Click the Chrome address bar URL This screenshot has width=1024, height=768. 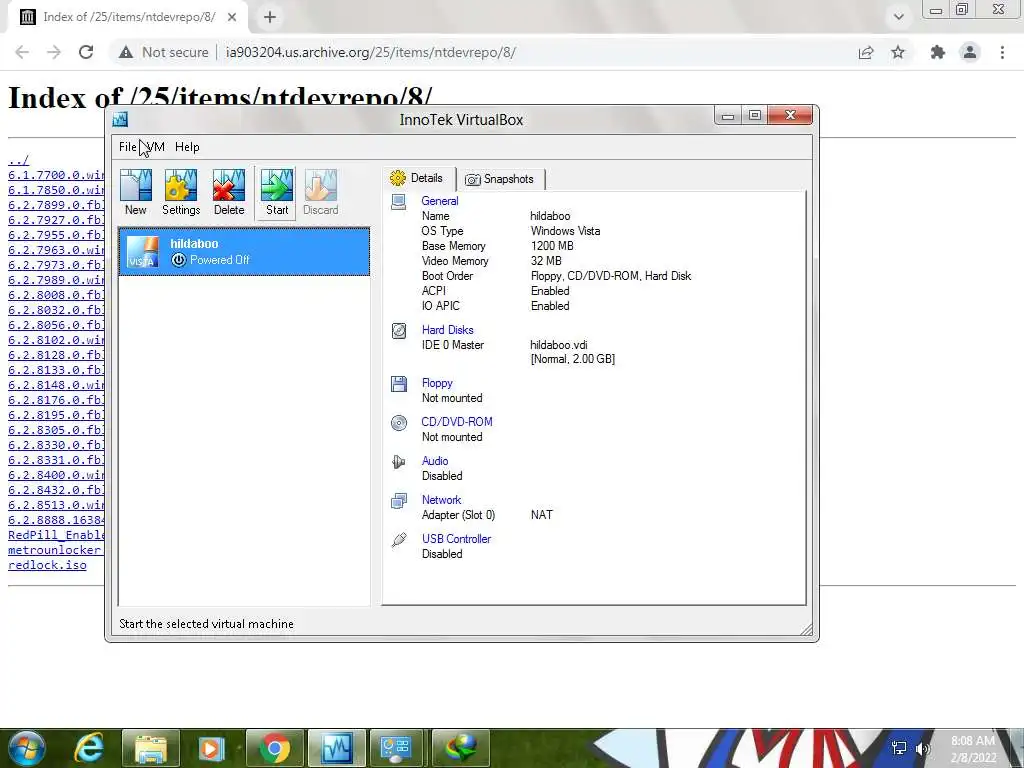370,52
